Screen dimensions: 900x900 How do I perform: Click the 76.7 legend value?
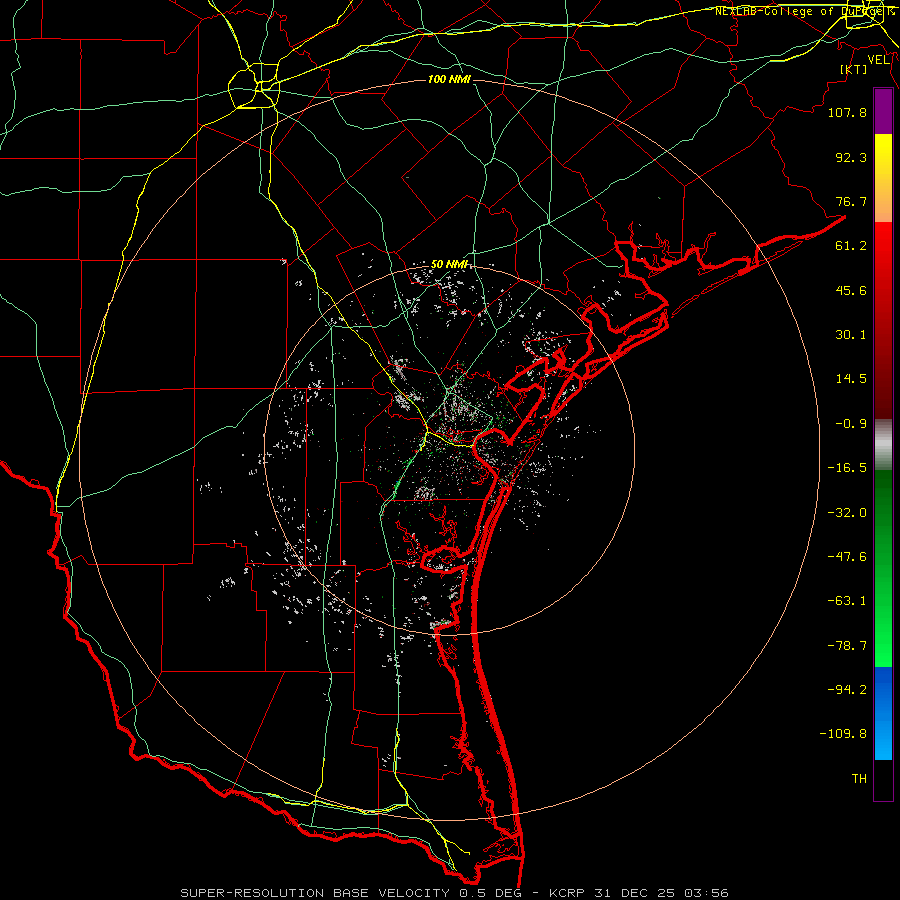851,201
